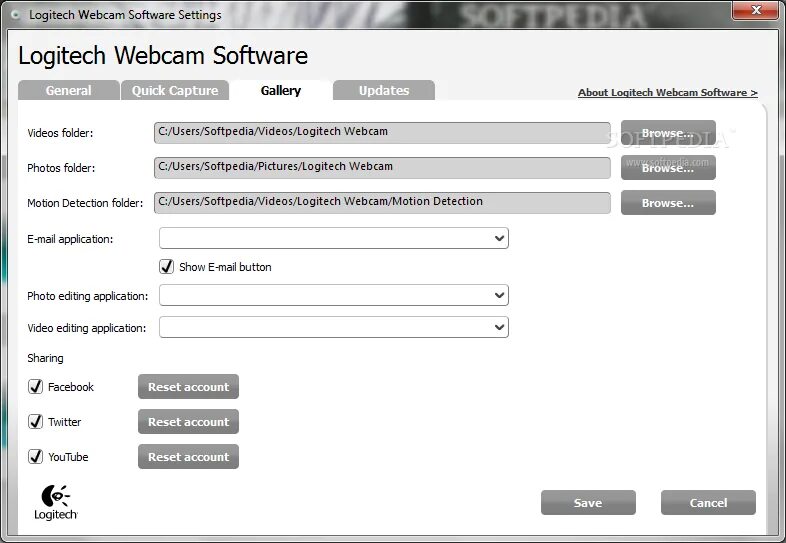Click the Motion Detection folder: label
Viewport: 786px width, 543px height.
[x=85, y=203]
